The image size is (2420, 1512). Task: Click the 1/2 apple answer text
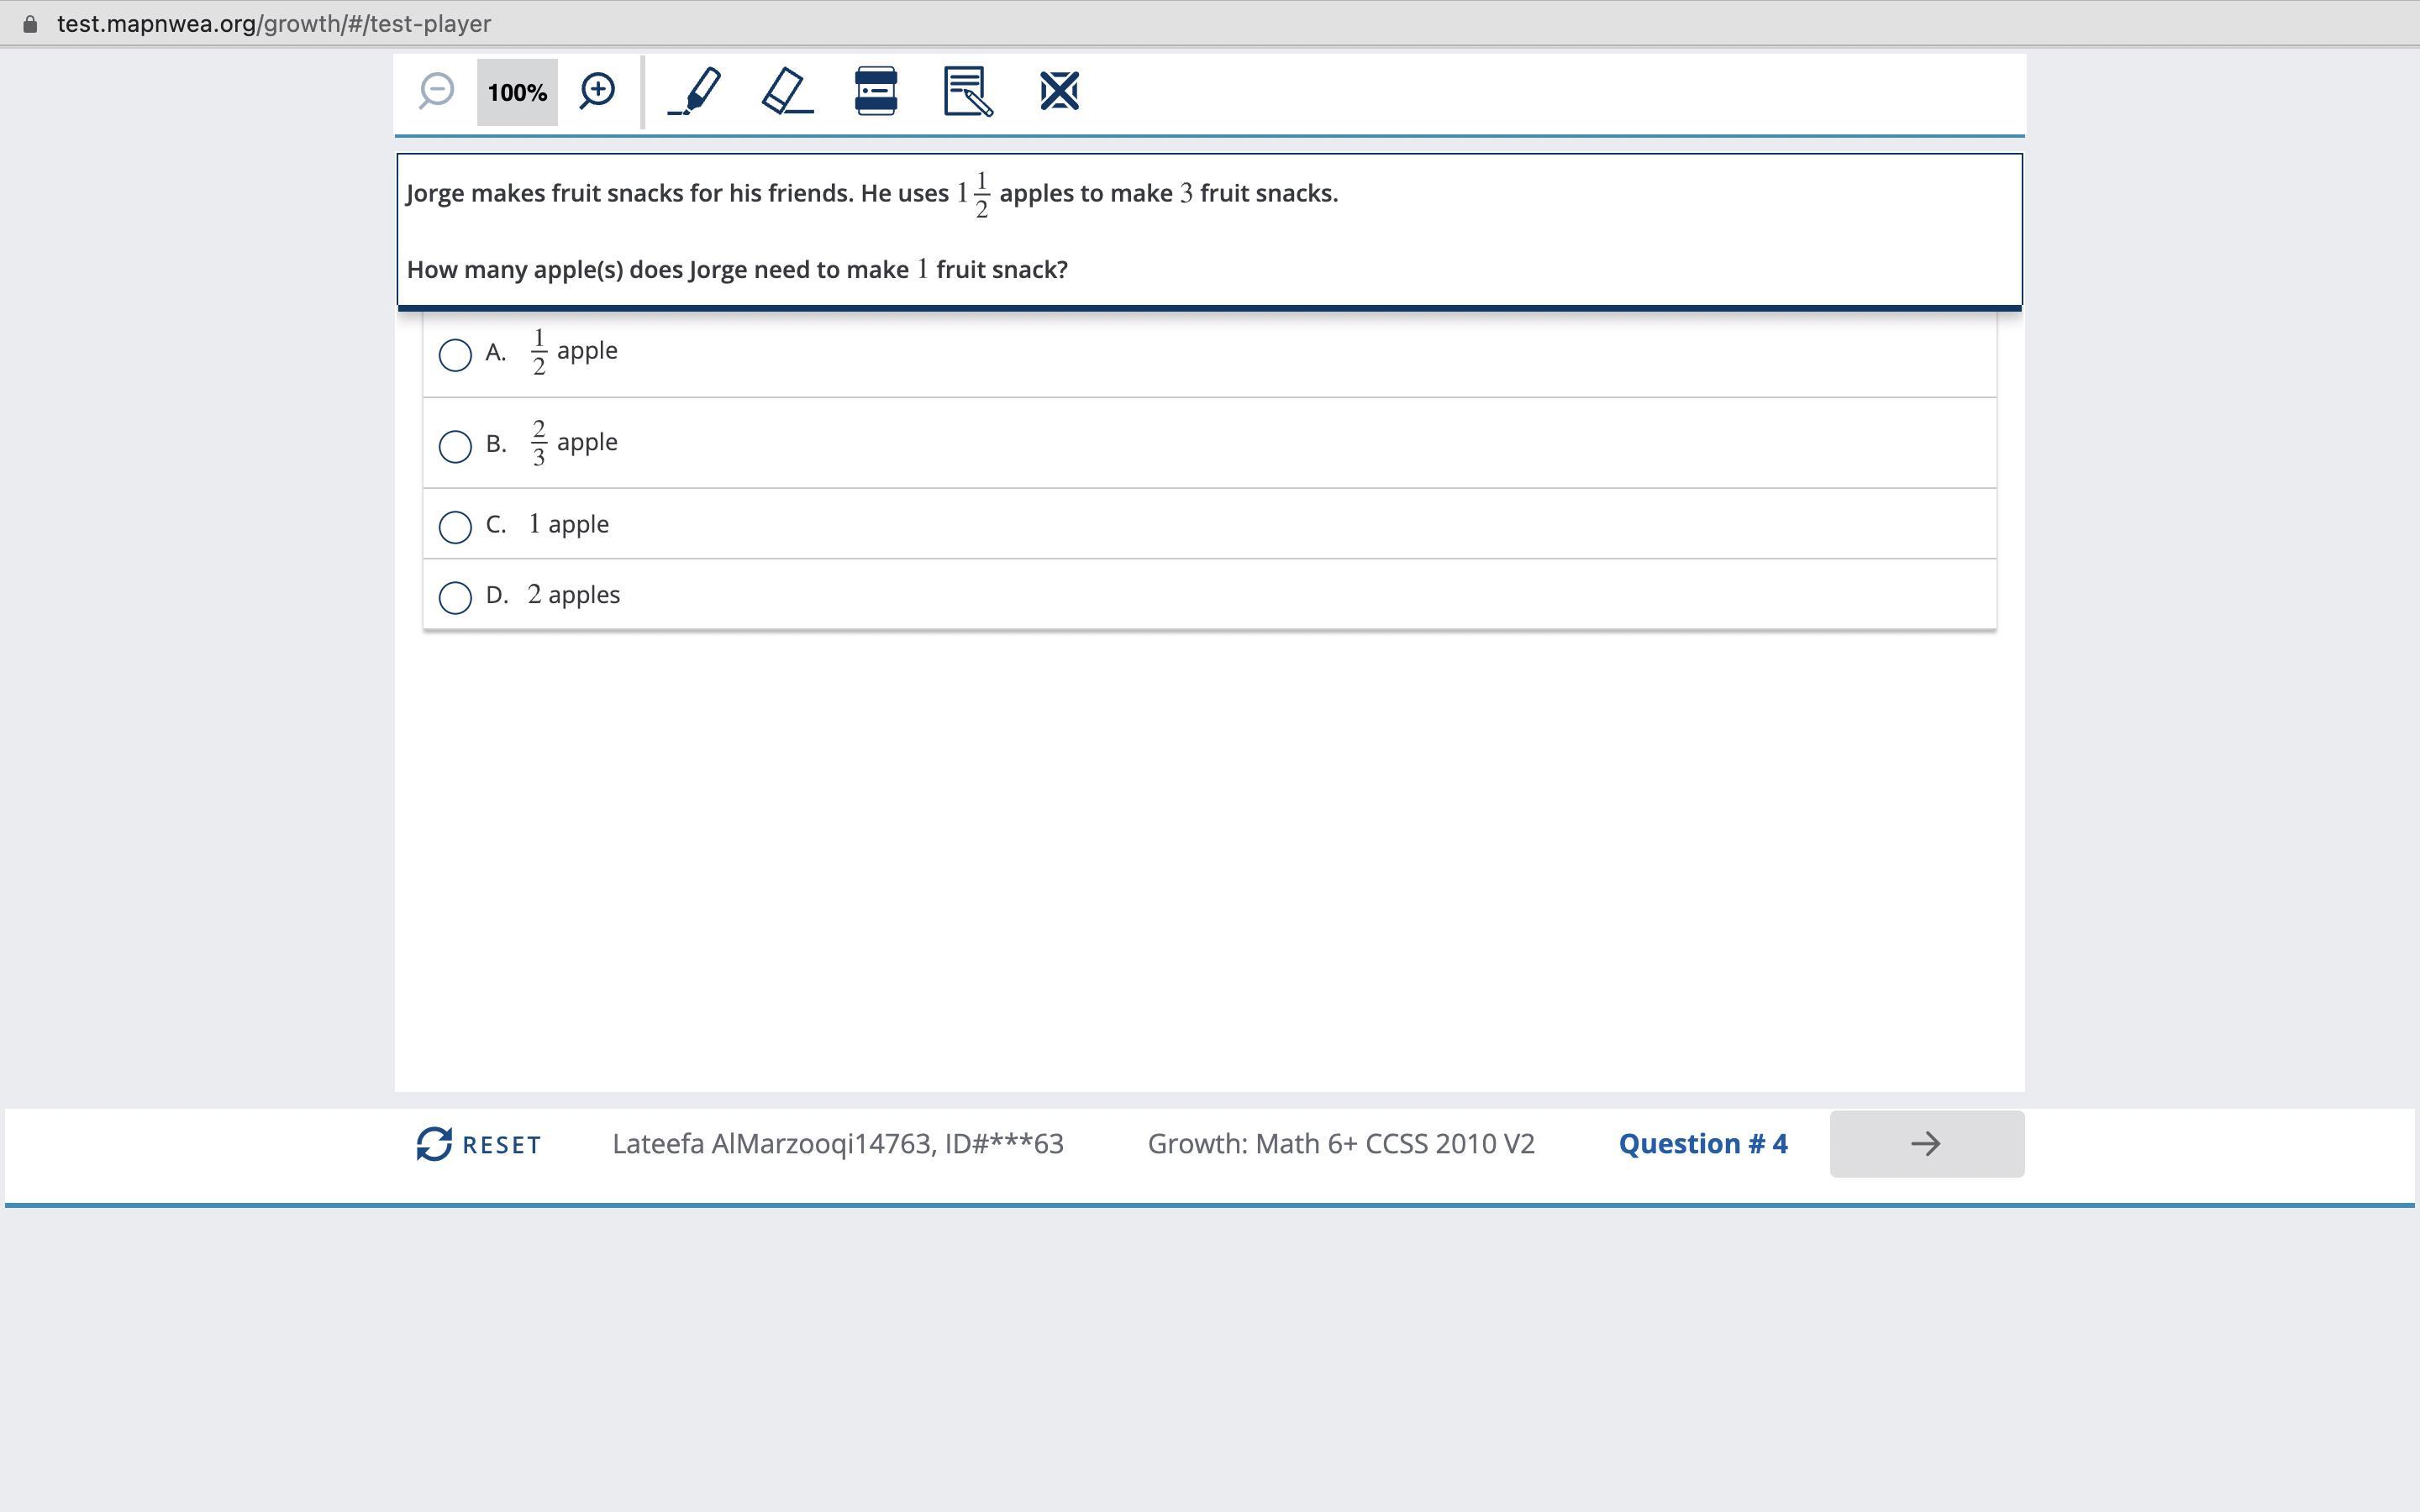click(574, 352)
